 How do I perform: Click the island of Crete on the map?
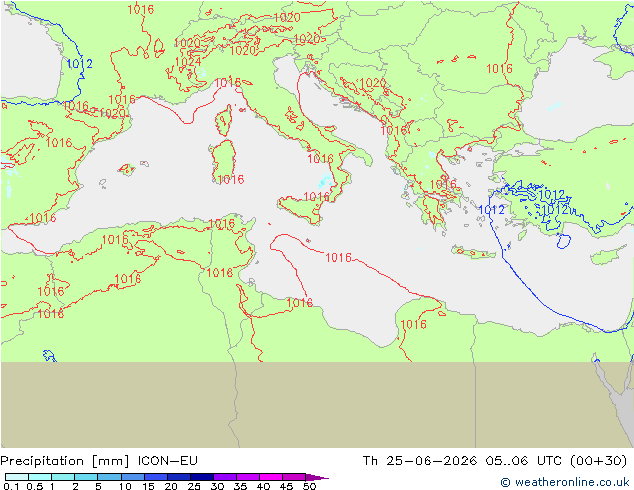pyautogui.click(x=473, y=252)
